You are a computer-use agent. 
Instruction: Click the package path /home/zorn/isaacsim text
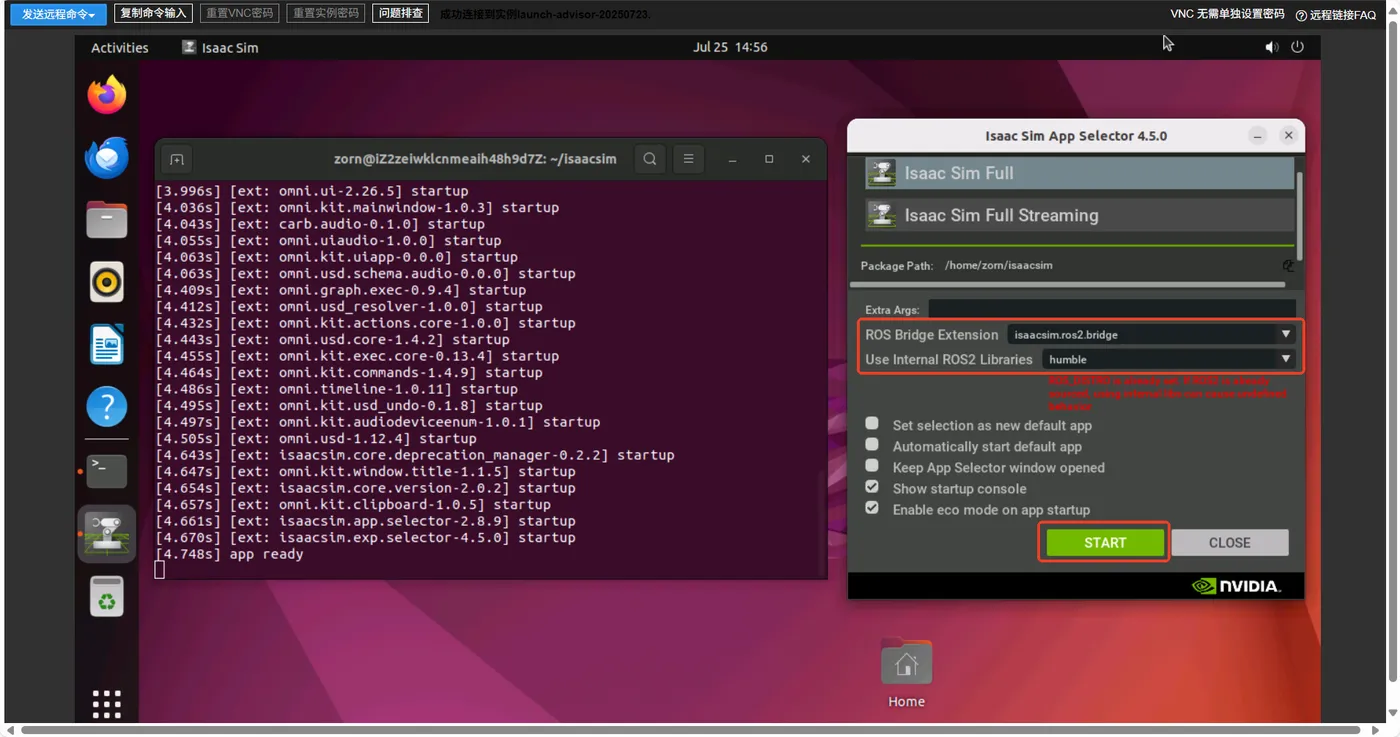pyautogui.click(x=998, y=266)
